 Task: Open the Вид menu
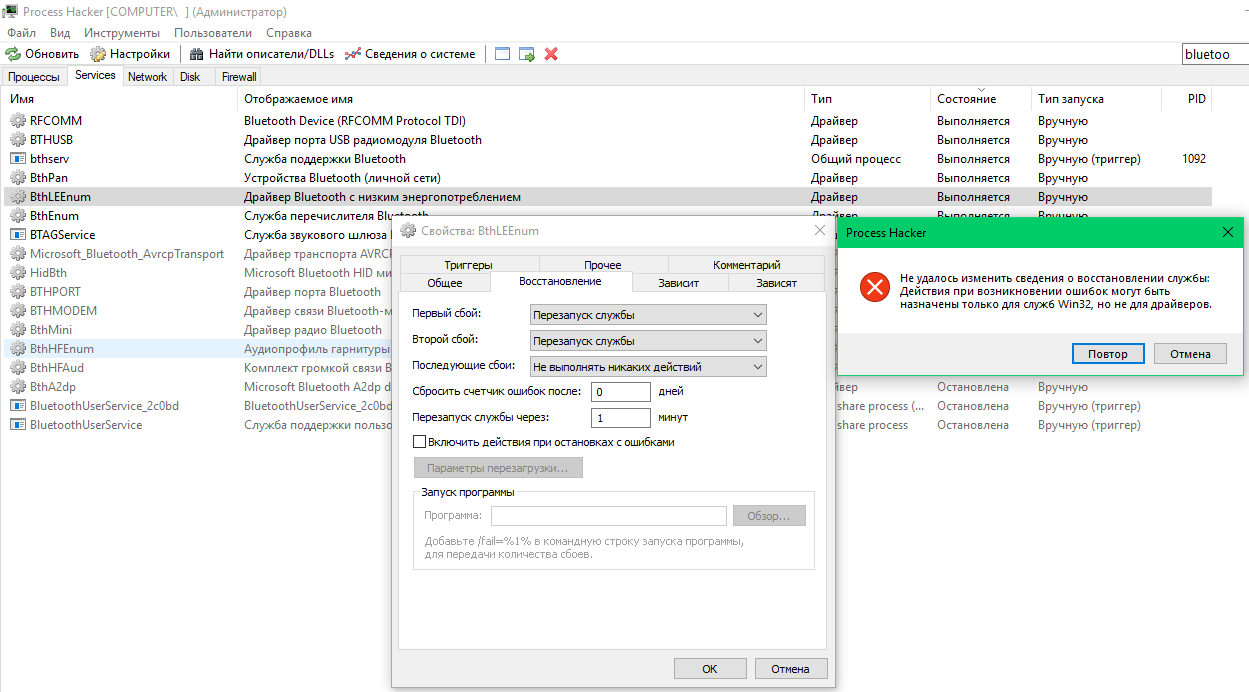(x=60, y=33)
